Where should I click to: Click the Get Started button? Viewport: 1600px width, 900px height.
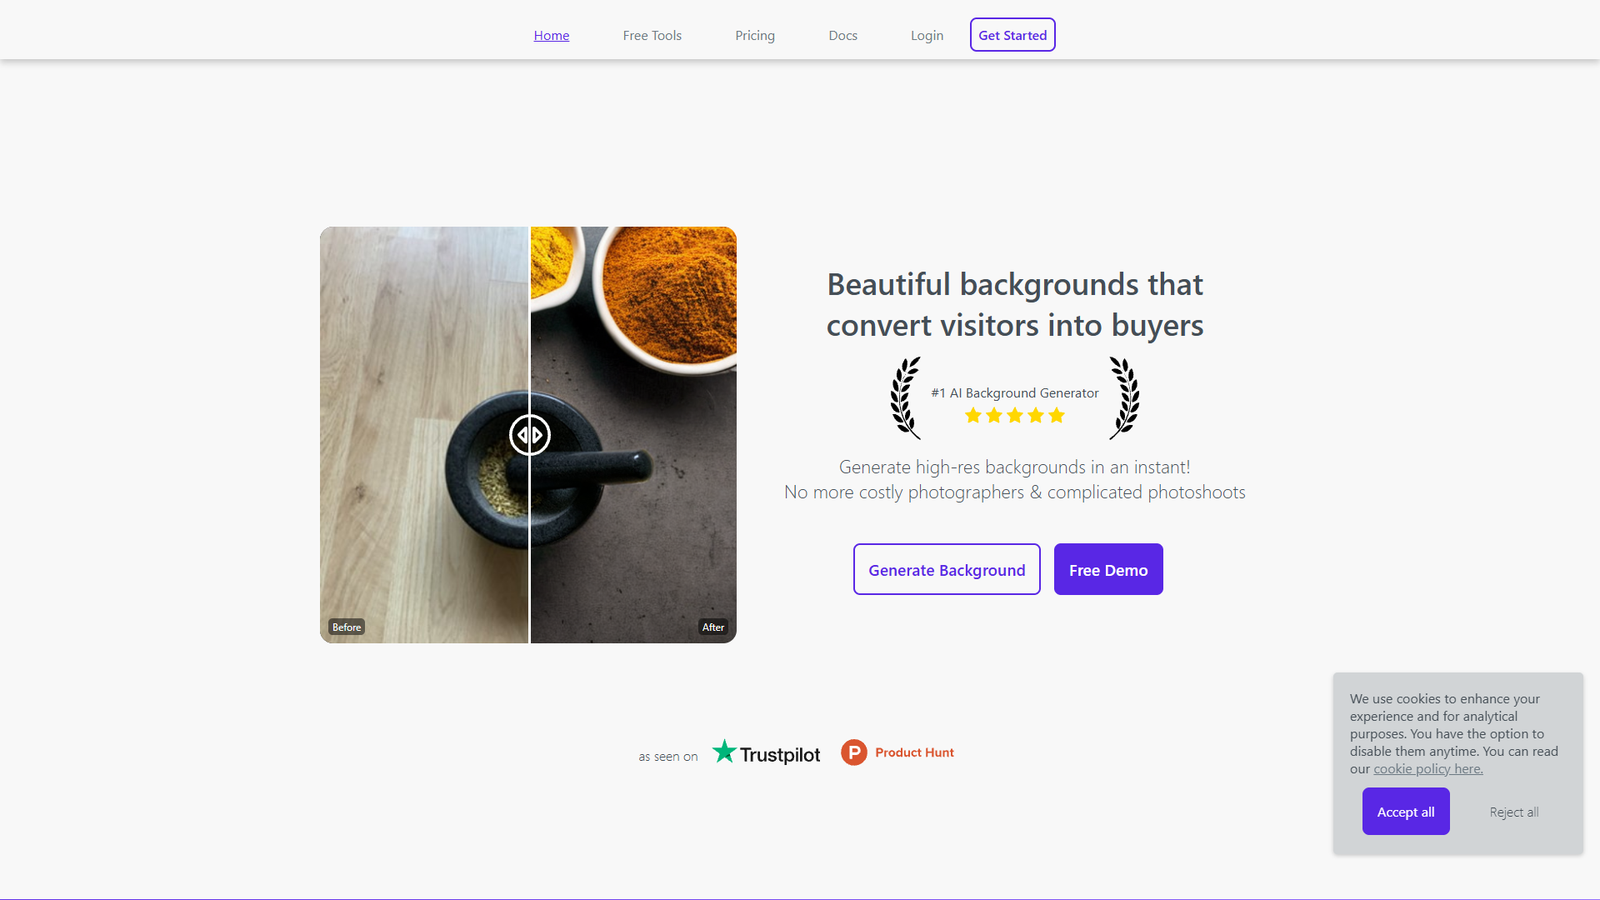pyautogui.click(x=1012, y=34)
